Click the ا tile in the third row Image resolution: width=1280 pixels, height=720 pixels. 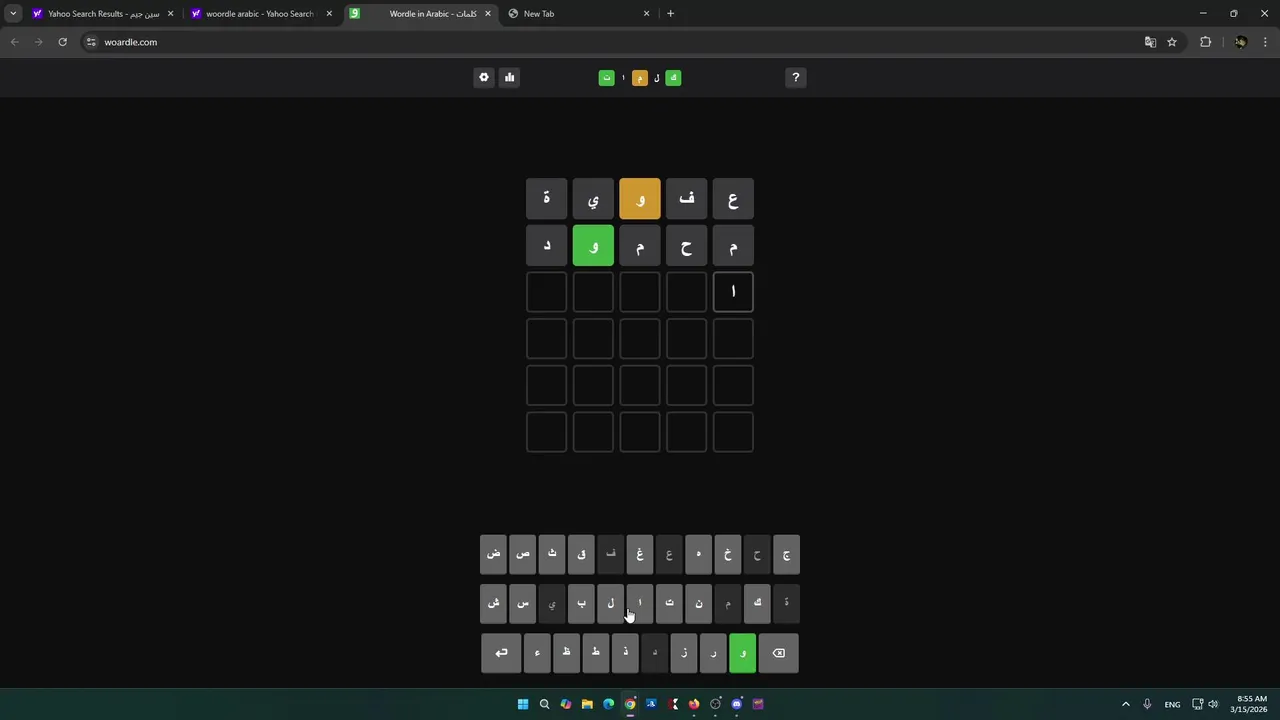click(733, 292)
